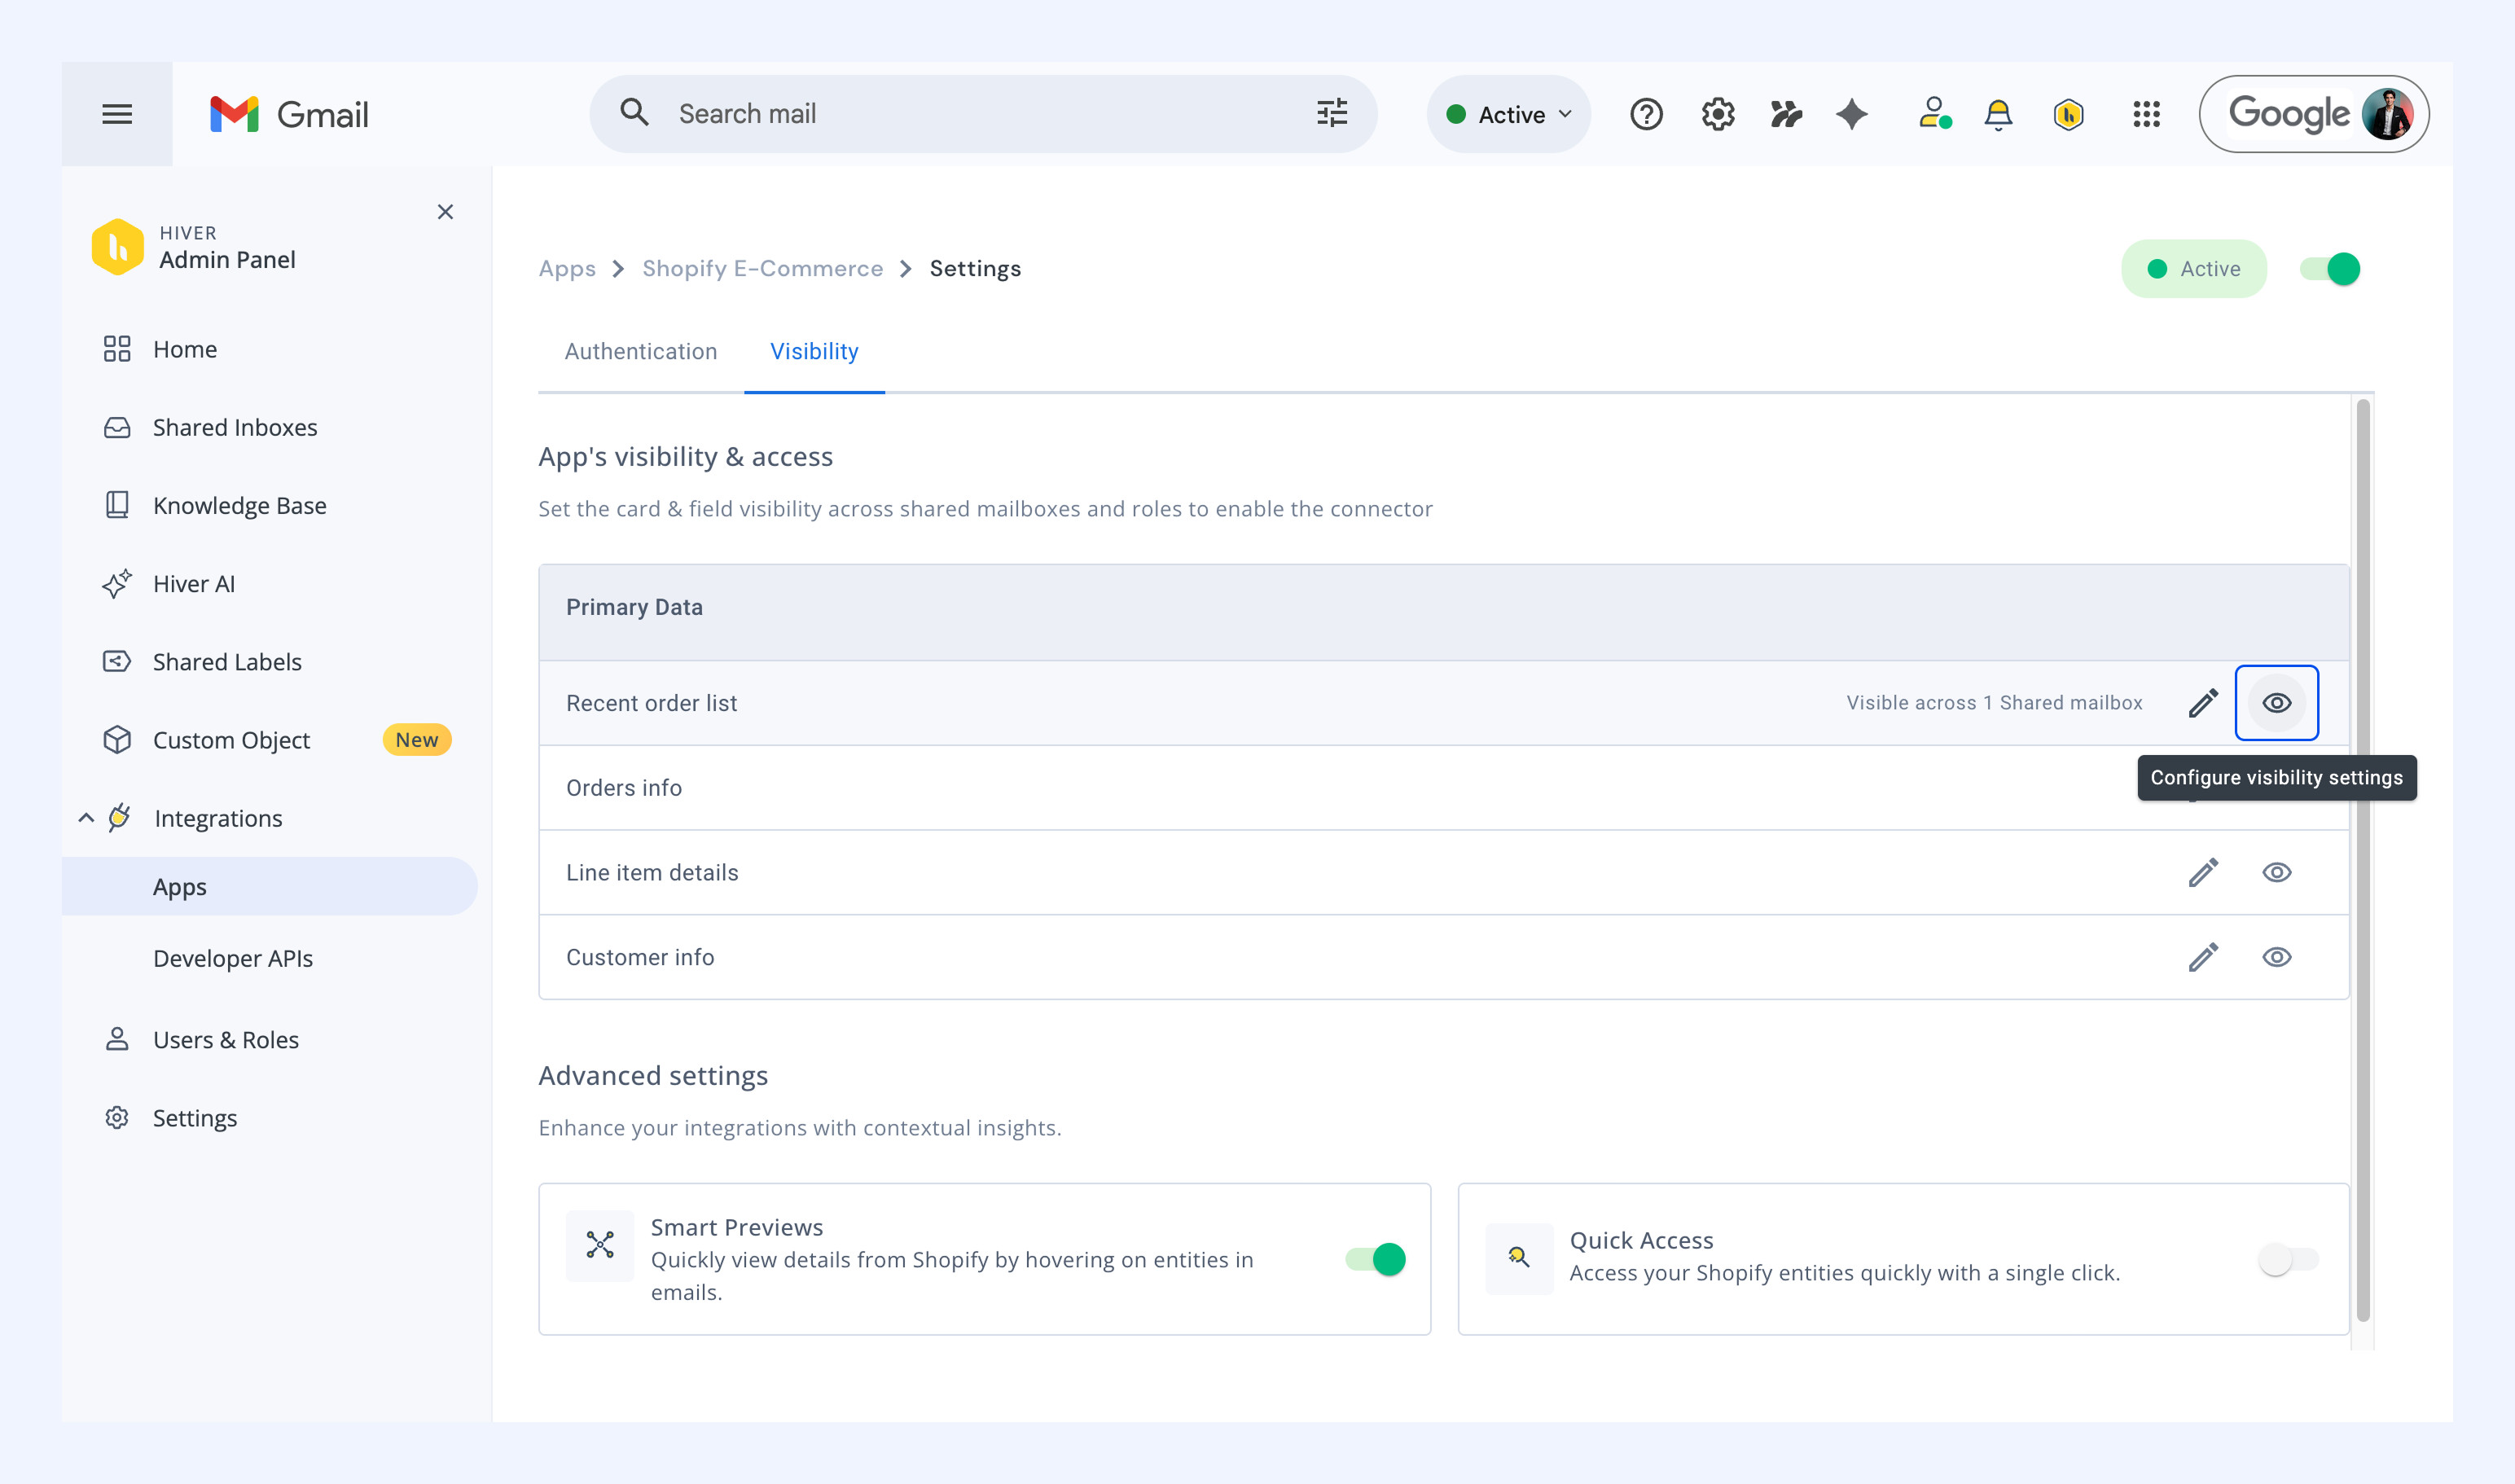Click the Active status badge

[x=2193, y=269]
